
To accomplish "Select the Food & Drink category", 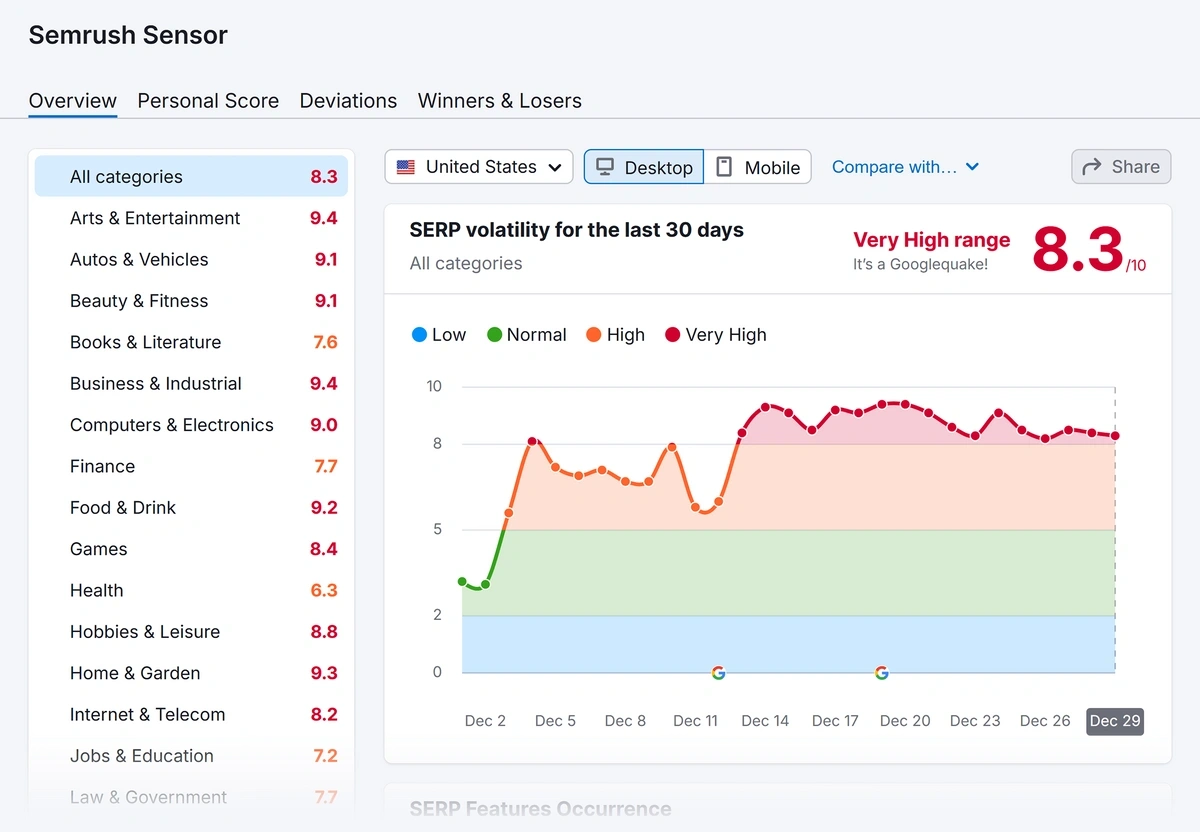I will pyautogui.click(x=191, y=508).
